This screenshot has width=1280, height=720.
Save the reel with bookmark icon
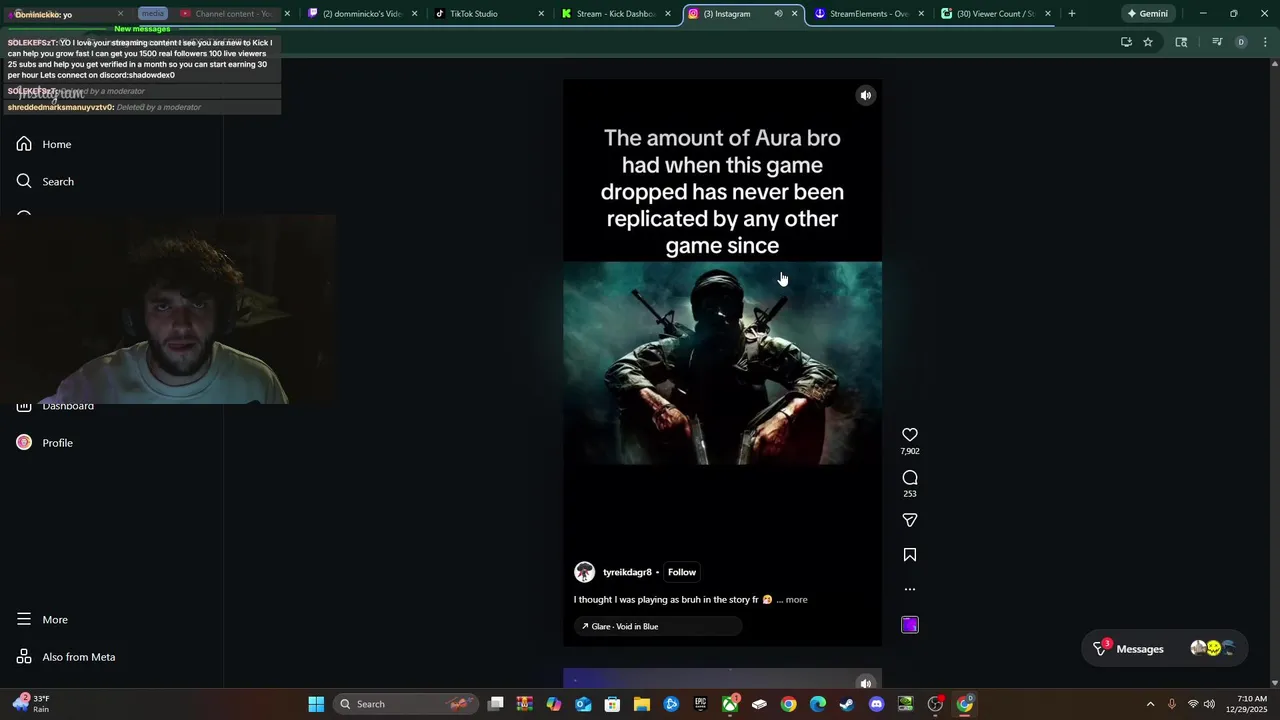(x=910, y=555)
